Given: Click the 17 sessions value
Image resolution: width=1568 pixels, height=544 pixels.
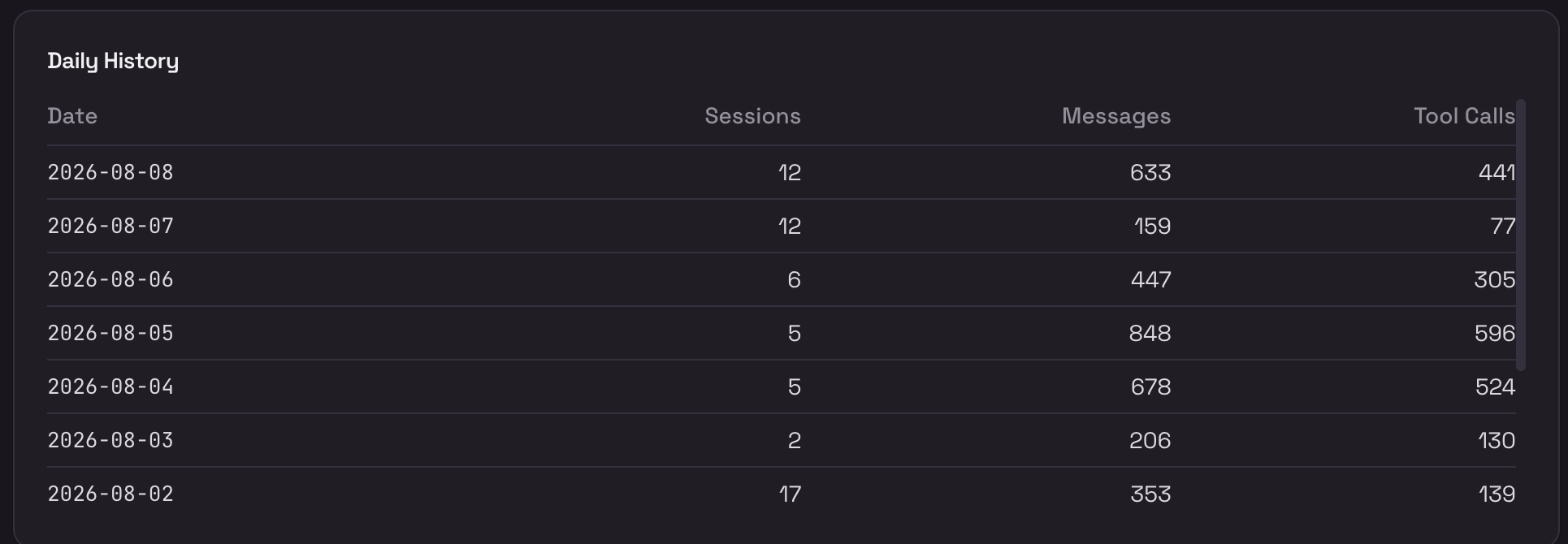Looking at the screenshot, I should click(x=790, y=494).
